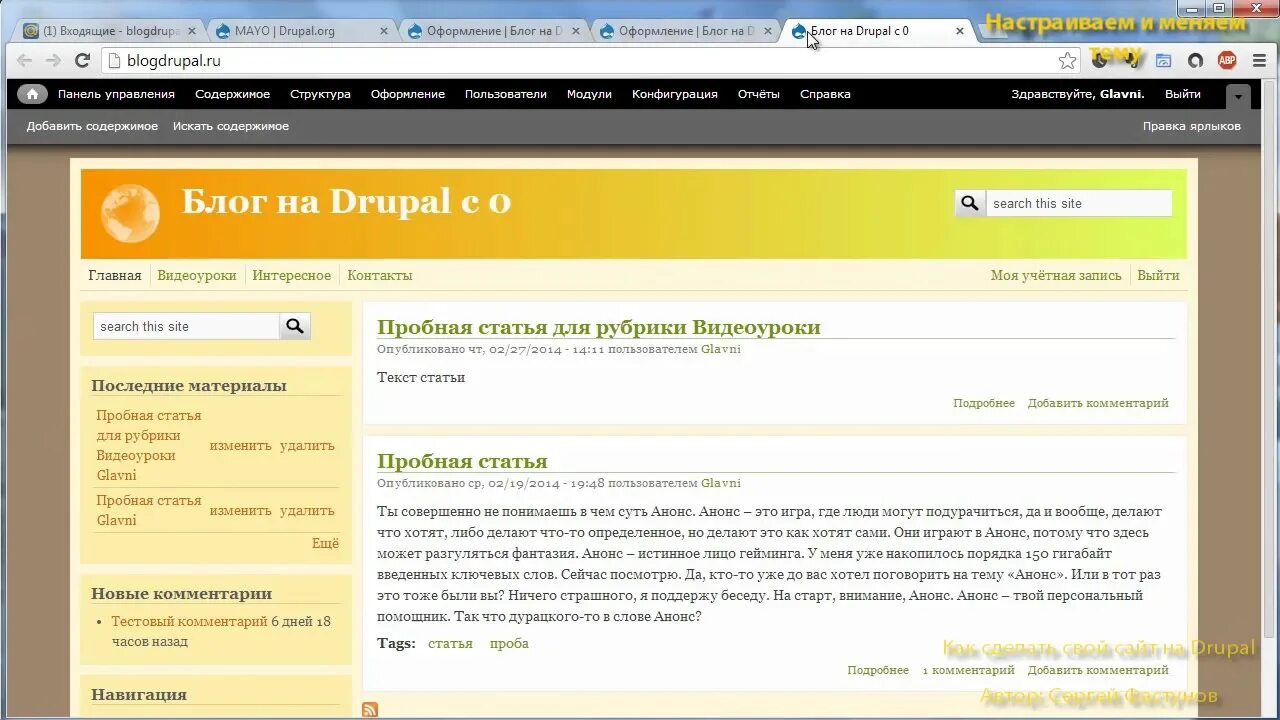Click удалить for Видеоуроки article in sidebar

[307, 445]
